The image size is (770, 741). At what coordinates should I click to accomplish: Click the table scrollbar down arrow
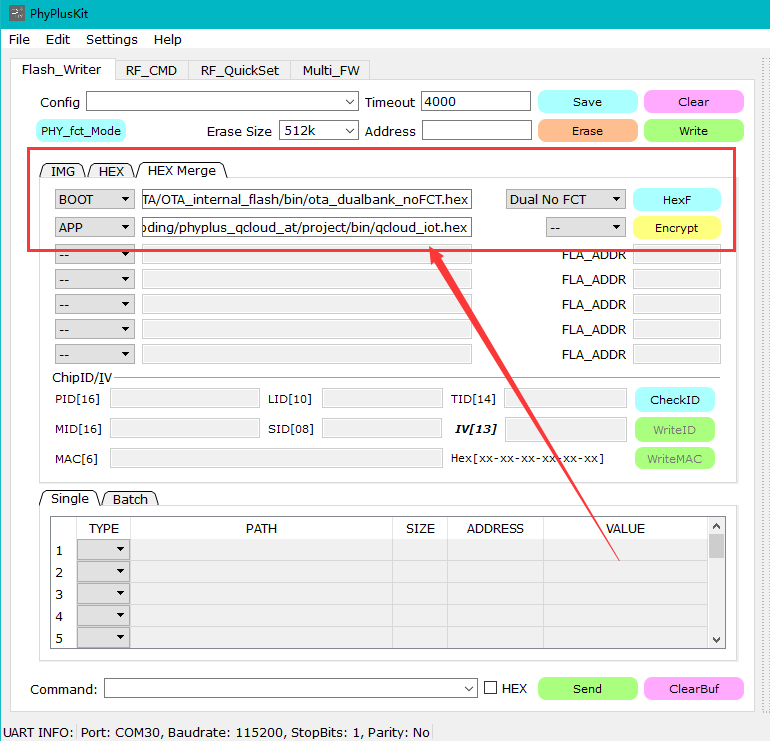point(716,640)
